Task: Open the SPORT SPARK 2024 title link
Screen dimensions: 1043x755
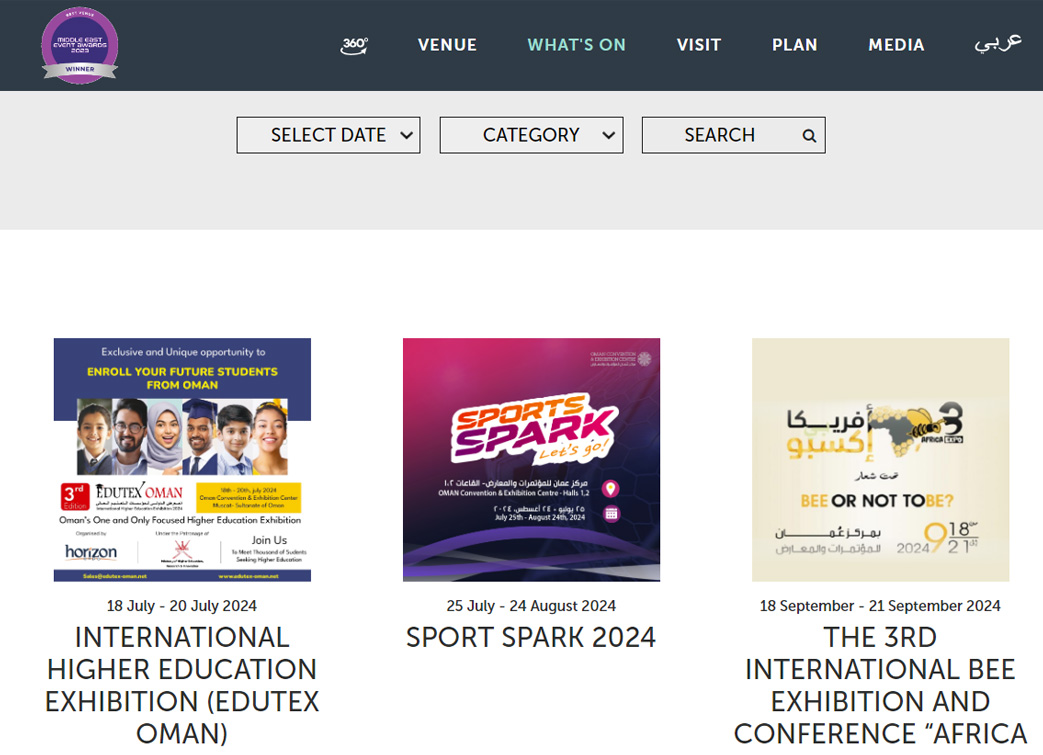Action: point(531,637)
